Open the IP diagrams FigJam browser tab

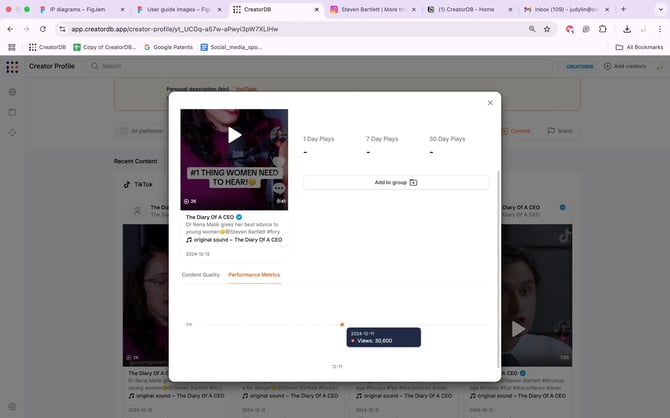point(81,9)
